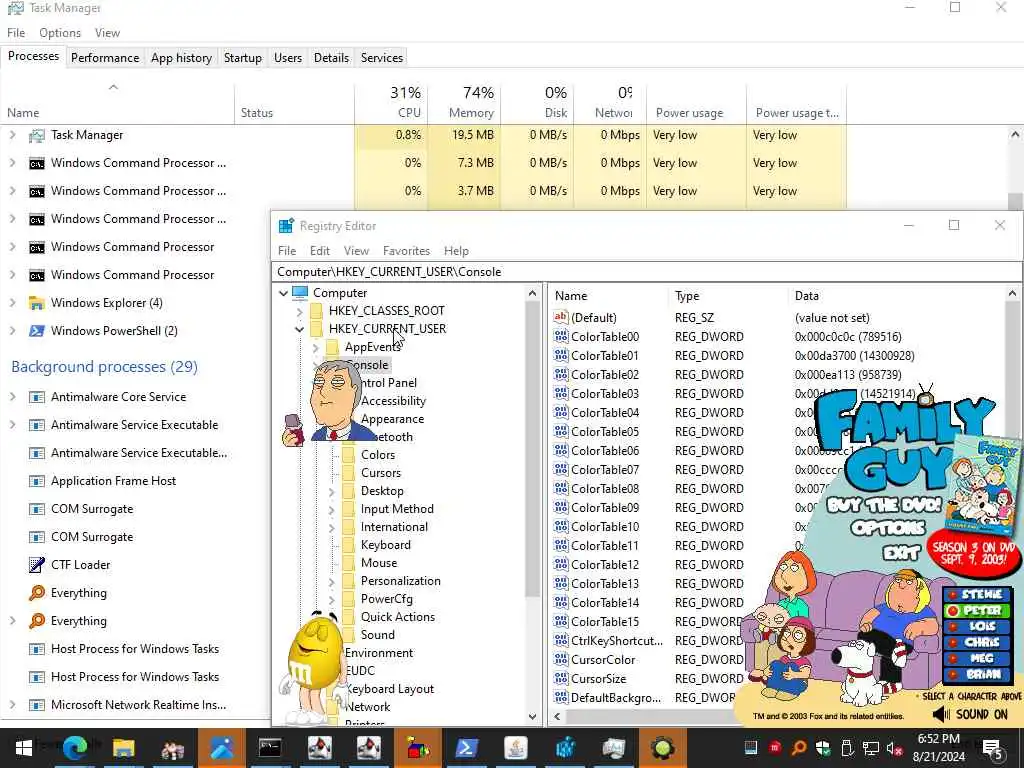Click the Microsoft Network Realtime Inspection icon

click(37, 705)
